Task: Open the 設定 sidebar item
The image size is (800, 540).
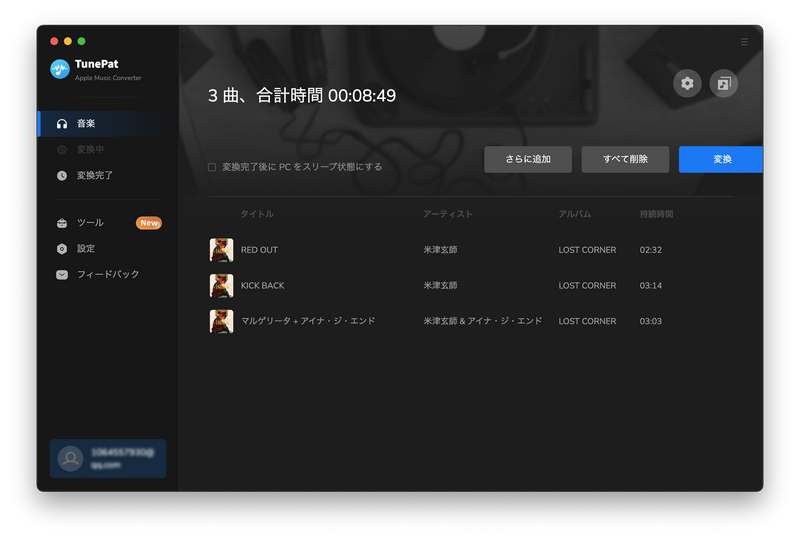Action: [108, 249]
